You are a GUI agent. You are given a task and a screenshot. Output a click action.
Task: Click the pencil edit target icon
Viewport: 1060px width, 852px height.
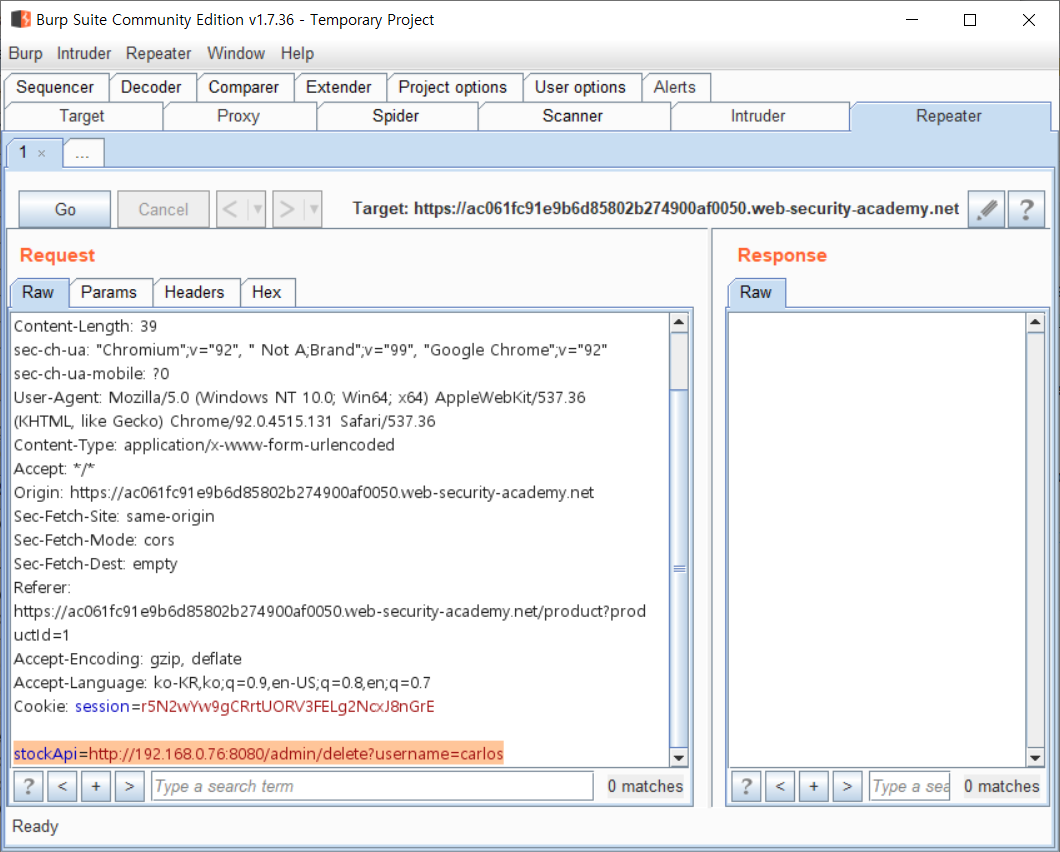point(986,209)
